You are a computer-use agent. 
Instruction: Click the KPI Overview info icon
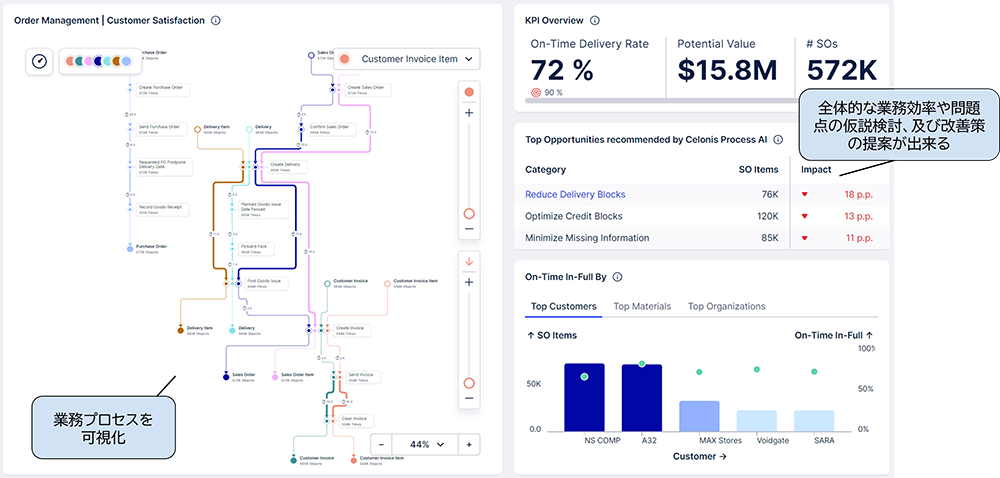tap(595, 20)
